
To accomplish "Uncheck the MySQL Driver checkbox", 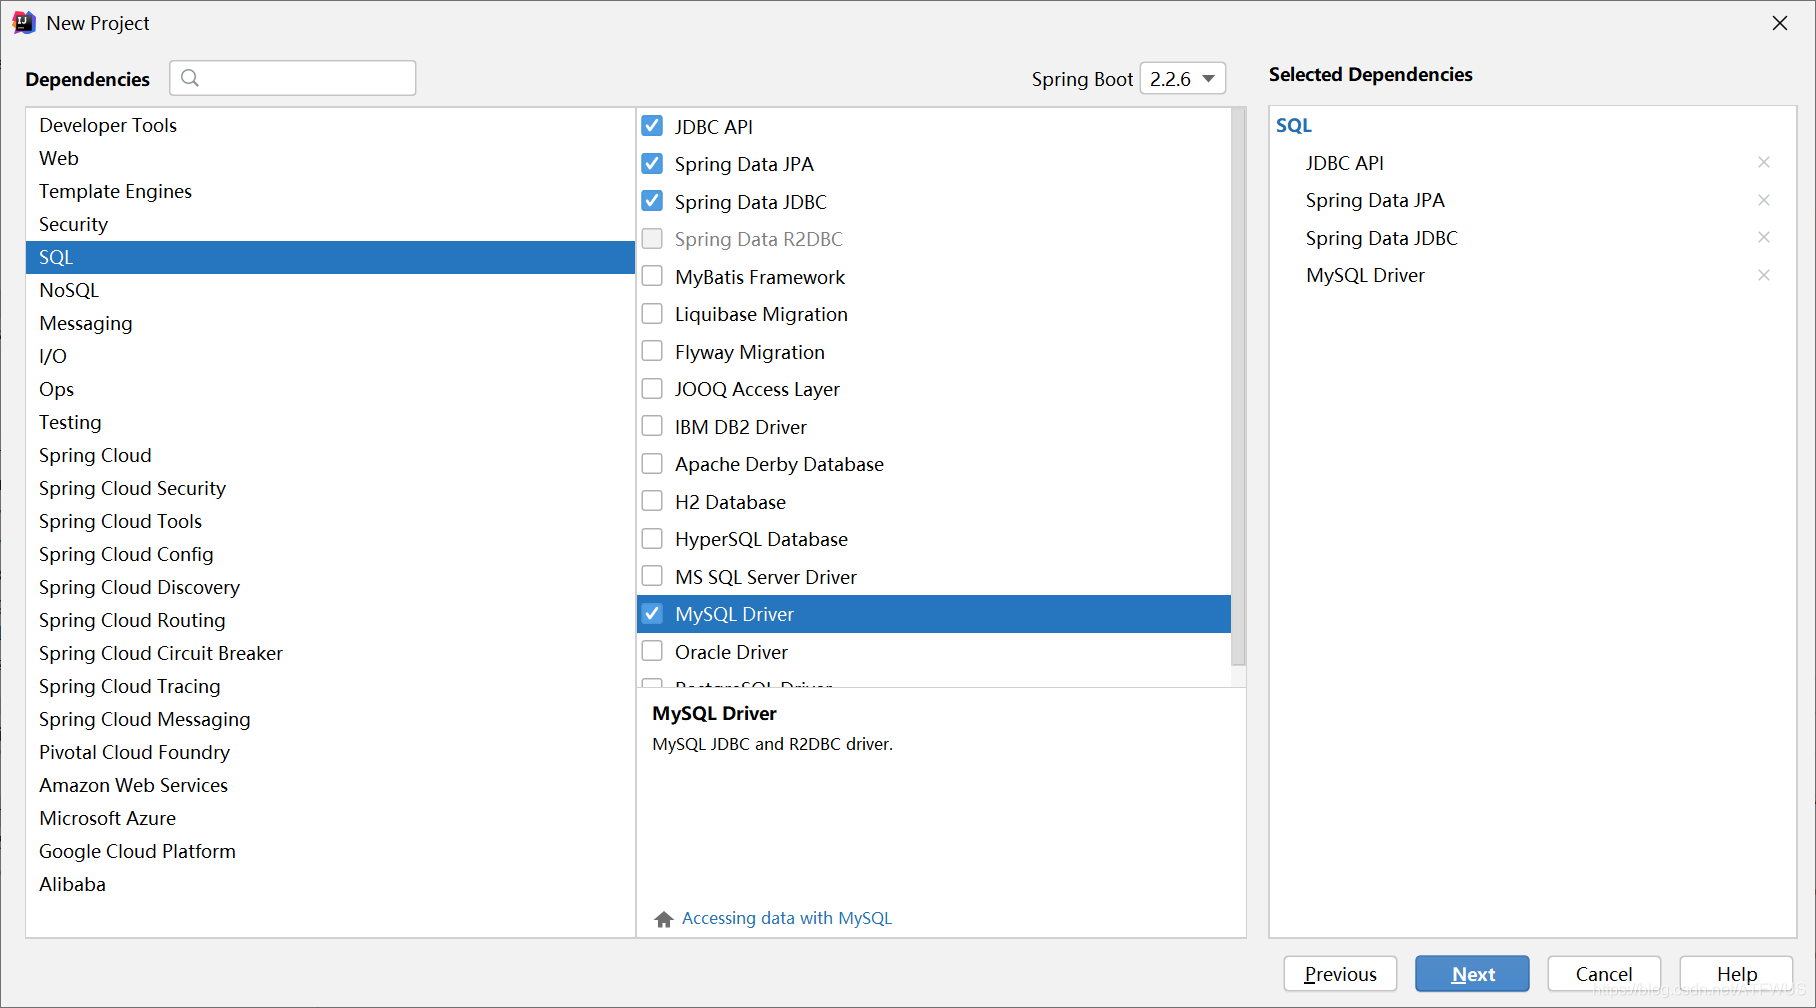I will point(652,614).
